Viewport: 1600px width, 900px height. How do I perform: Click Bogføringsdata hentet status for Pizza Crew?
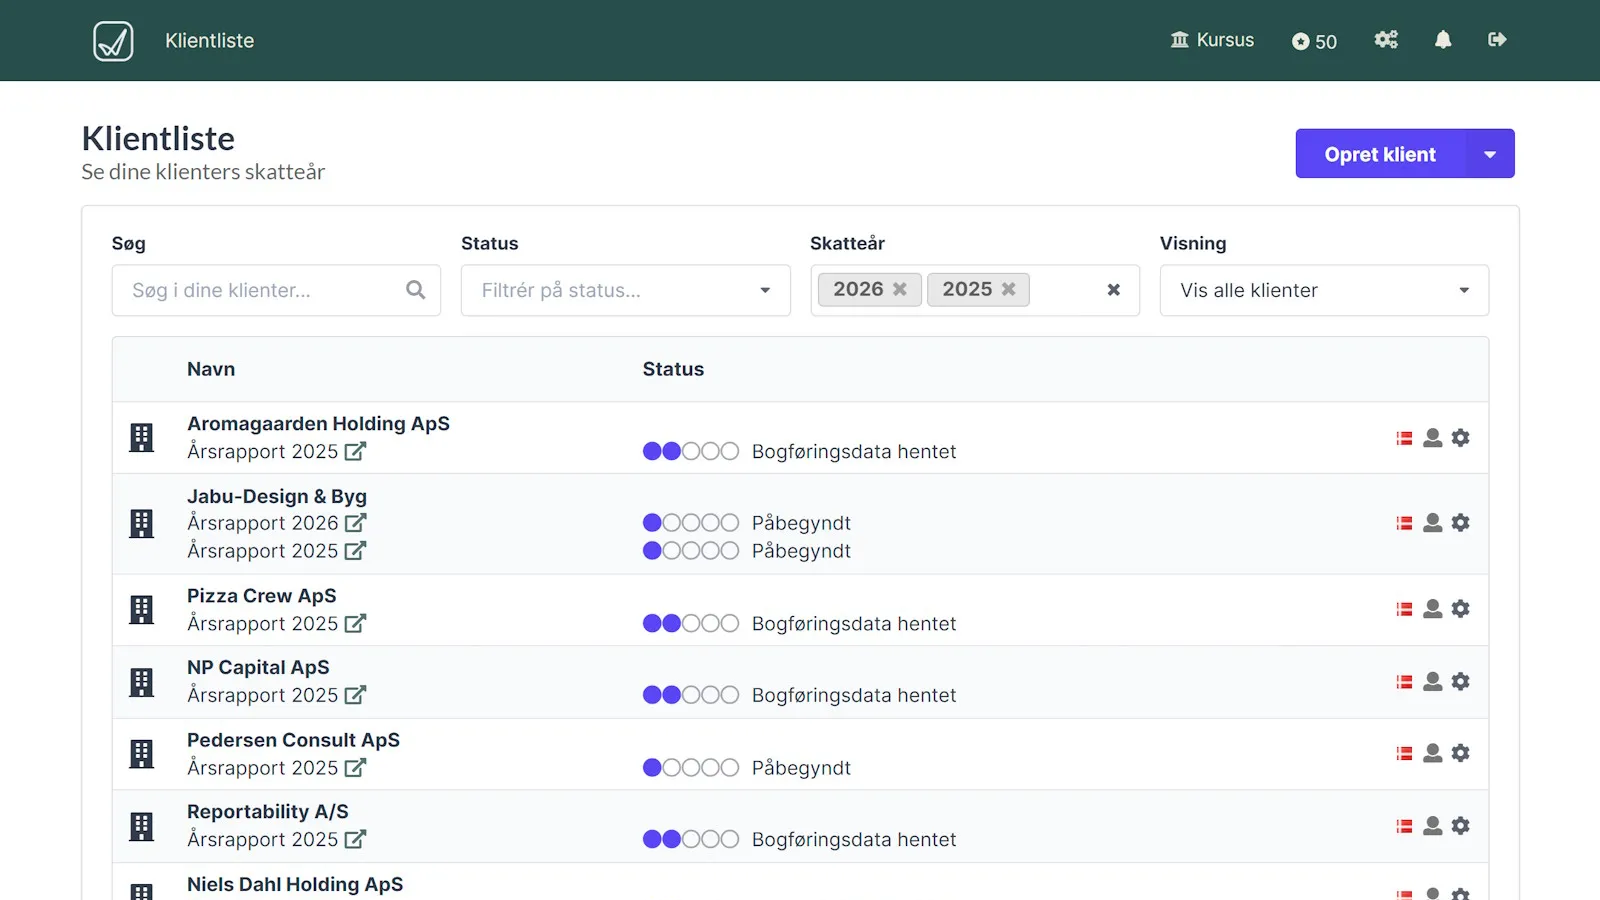pos(854,624)
